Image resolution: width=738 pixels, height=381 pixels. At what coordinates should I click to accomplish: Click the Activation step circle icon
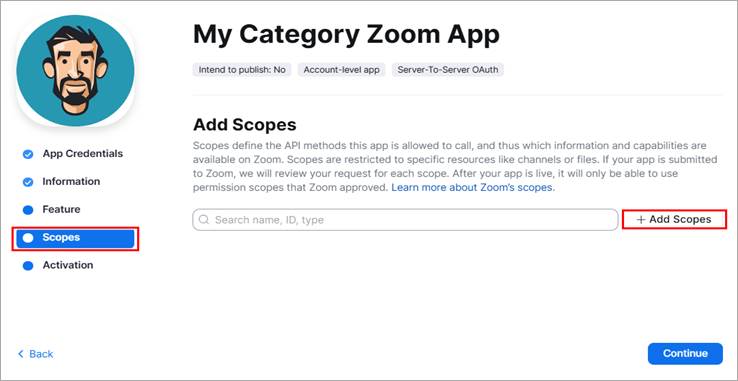28,266
